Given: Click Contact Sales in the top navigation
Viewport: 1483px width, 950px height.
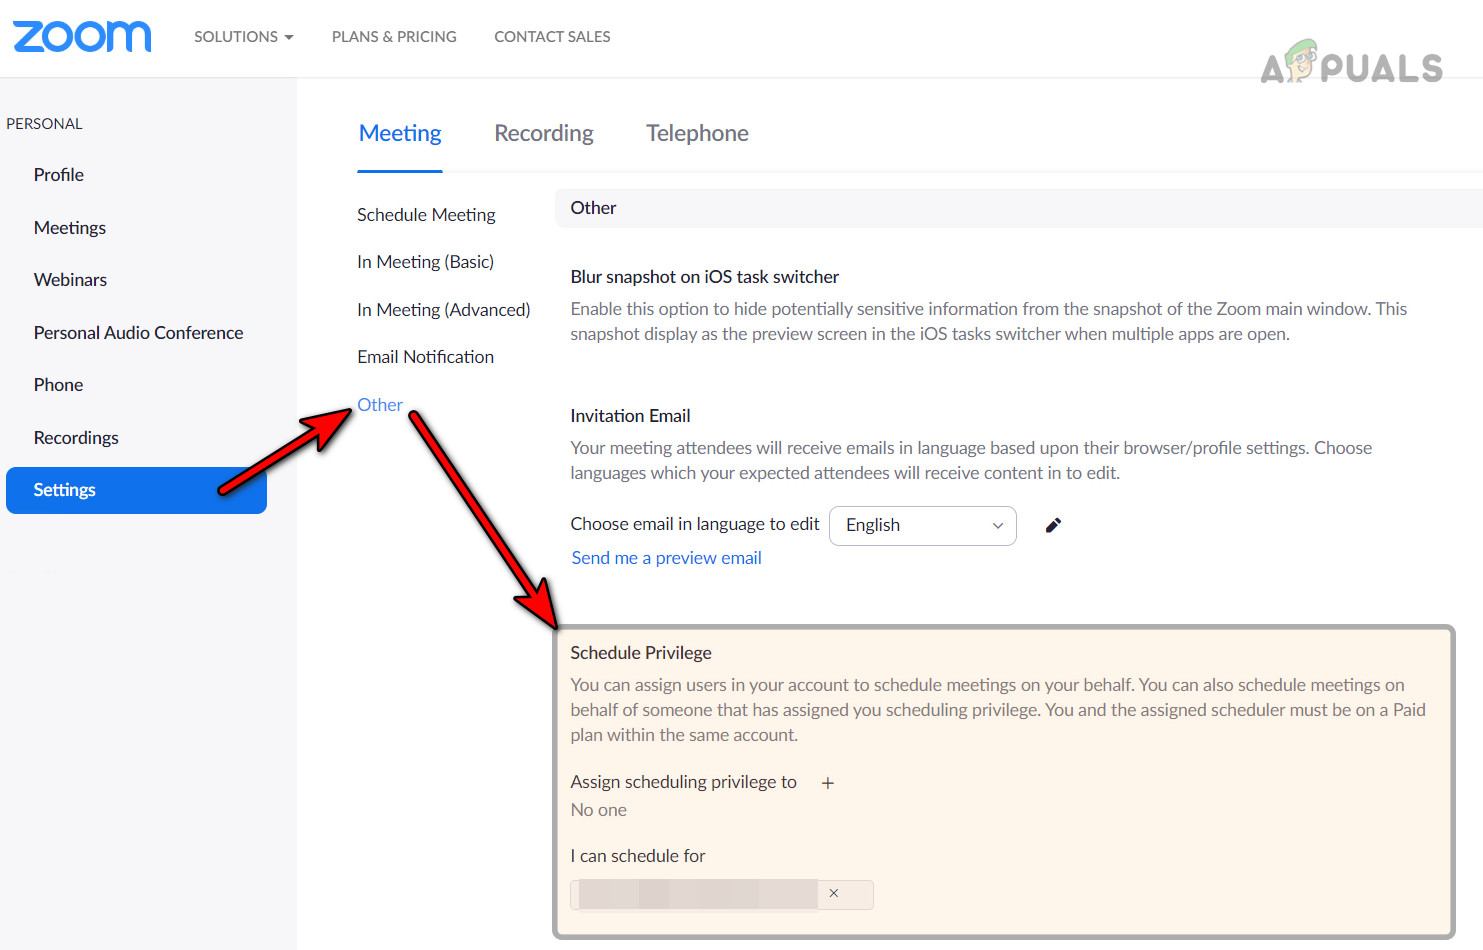Looking at the screenshot, I should tap(551, 36).
